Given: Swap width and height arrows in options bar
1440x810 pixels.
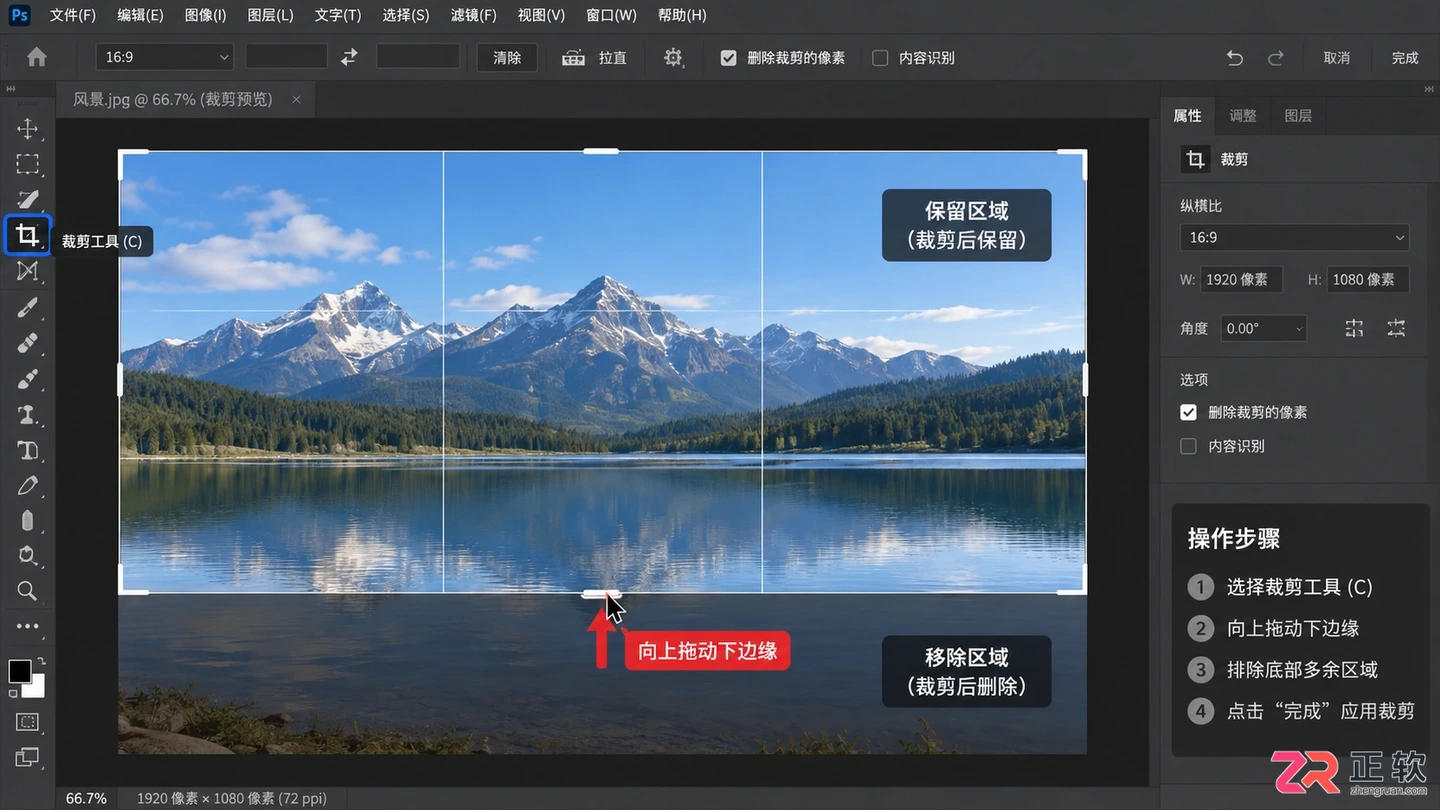Looking at the screenshot, I should [349, 58].
